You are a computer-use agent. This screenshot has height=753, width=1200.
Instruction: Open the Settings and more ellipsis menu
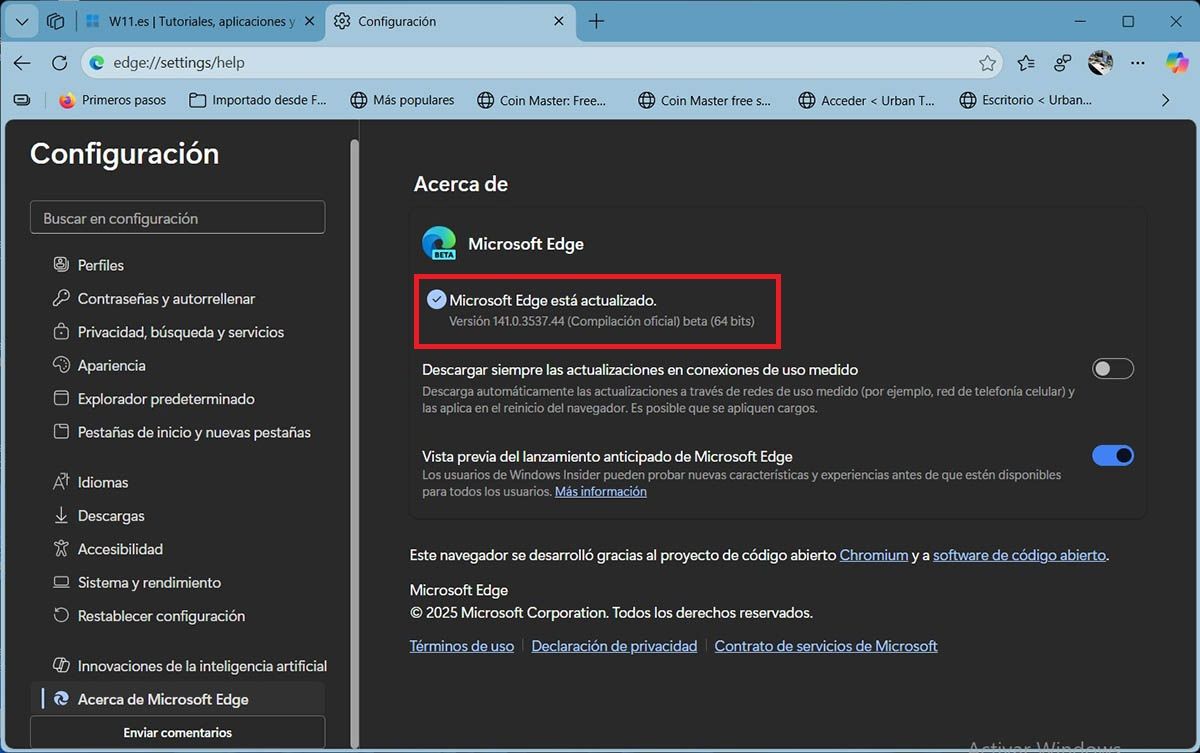pos(1138,63)
